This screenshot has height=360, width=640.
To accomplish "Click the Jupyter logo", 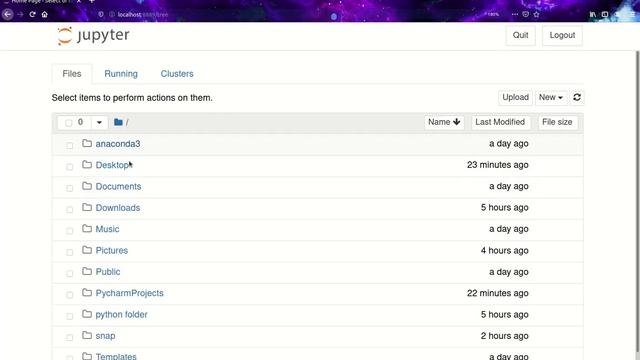I will tap(93, 36).
